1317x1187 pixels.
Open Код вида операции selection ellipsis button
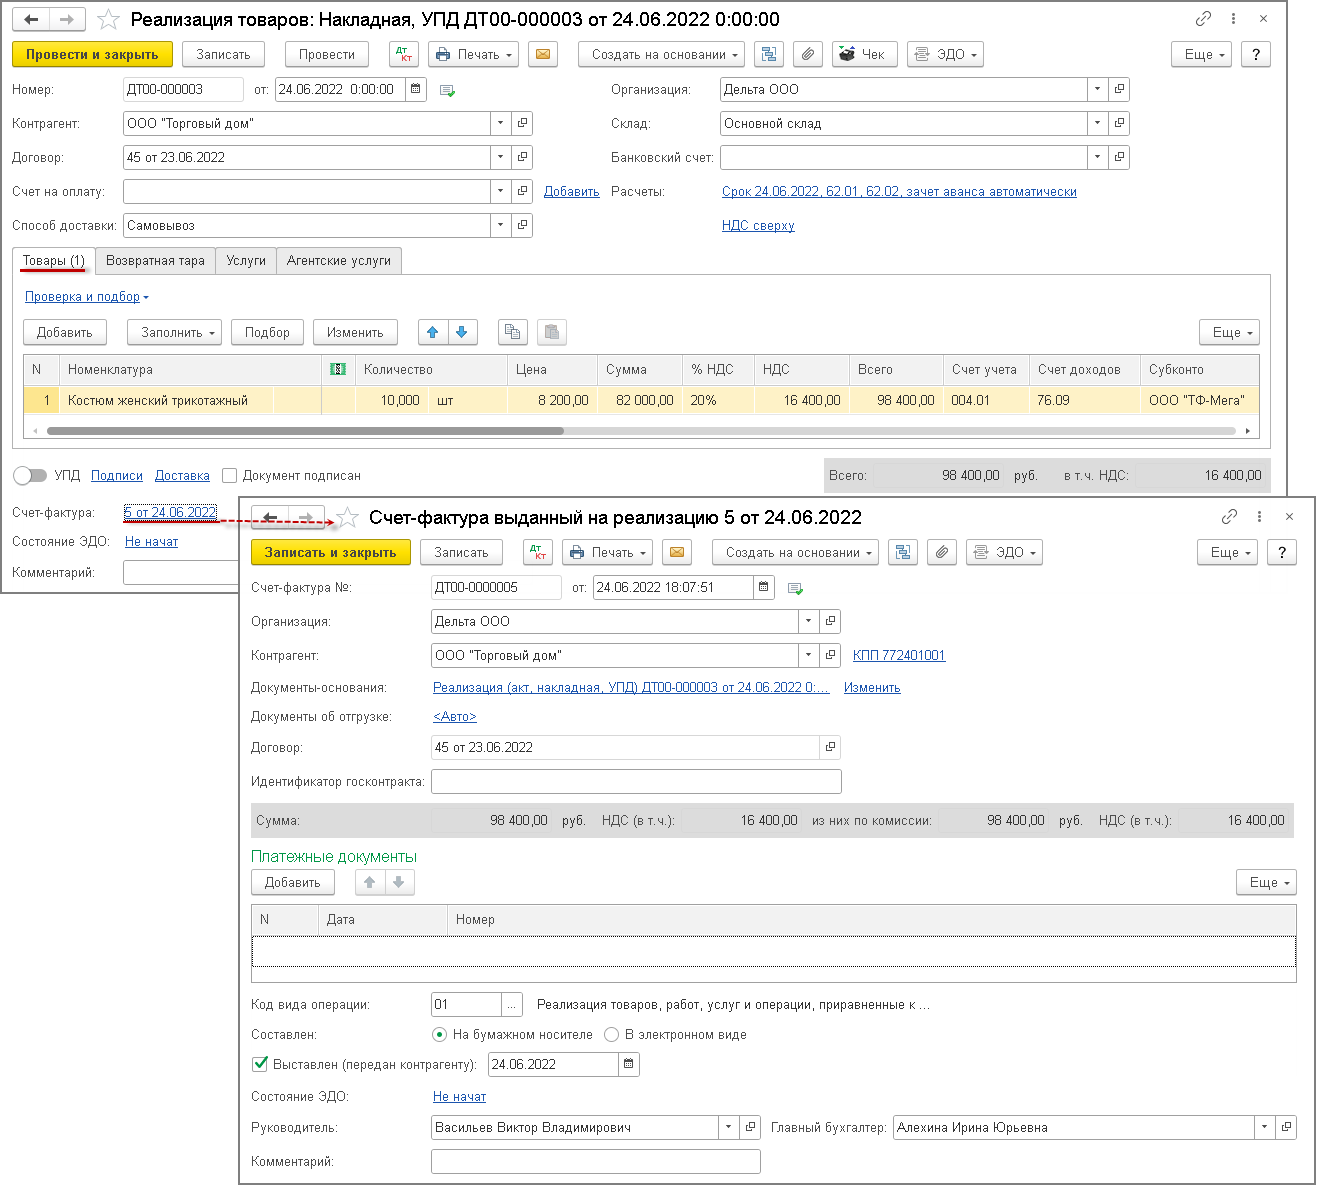[512, 1004]
